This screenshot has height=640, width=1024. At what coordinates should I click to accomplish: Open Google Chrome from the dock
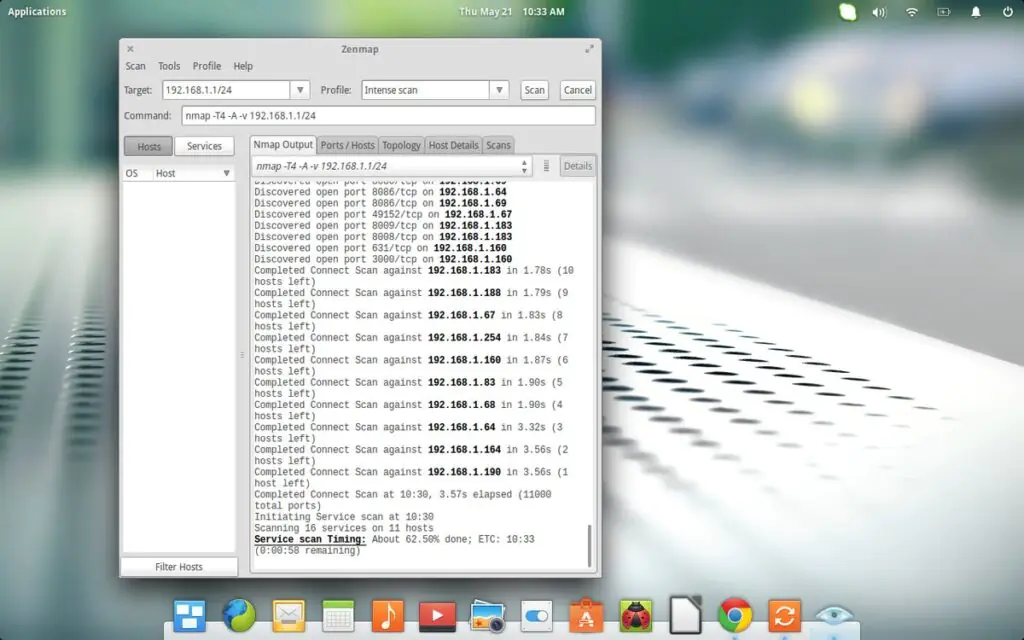(735, 615)
